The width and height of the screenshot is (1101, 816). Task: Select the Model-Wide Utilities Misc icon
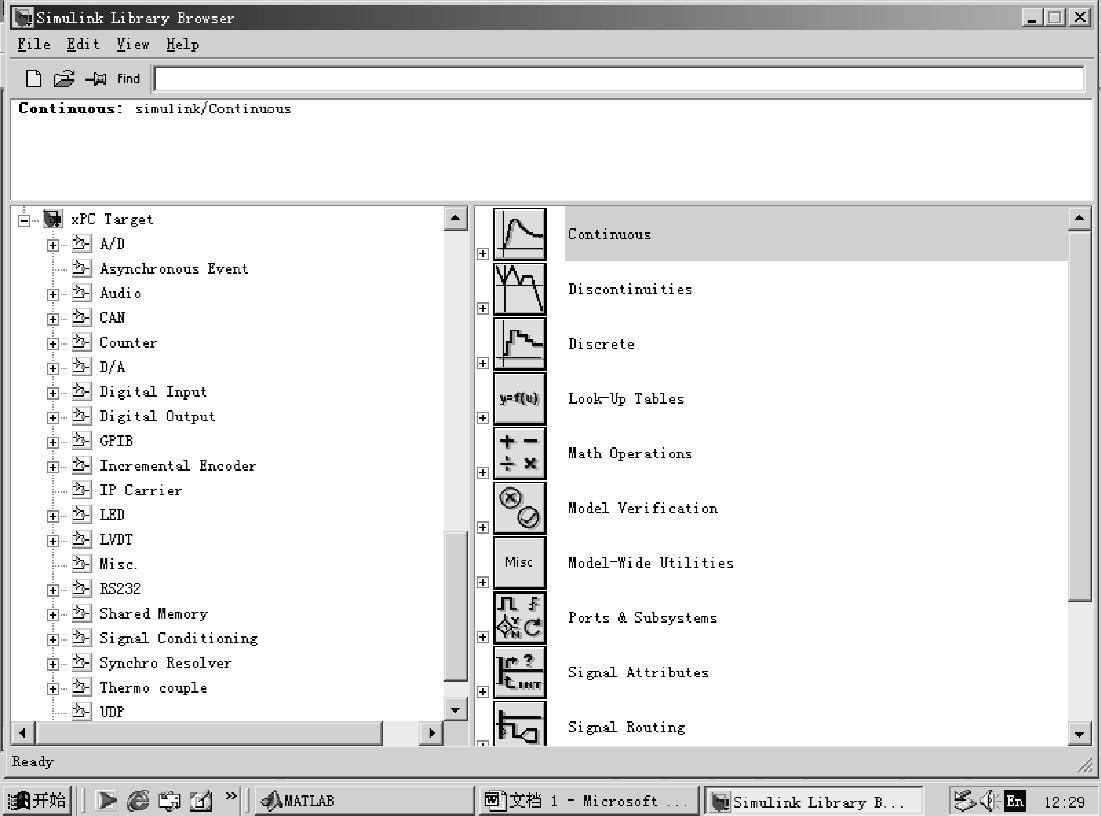coord(520,562)
